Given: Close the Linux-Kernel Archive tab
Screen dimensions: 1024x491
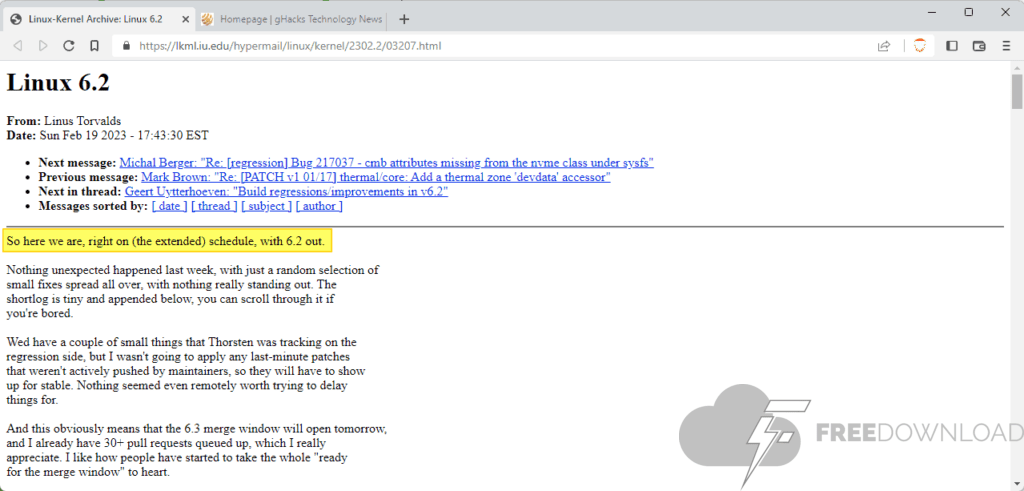Looking at the screenshot, I should click(181, 19).
